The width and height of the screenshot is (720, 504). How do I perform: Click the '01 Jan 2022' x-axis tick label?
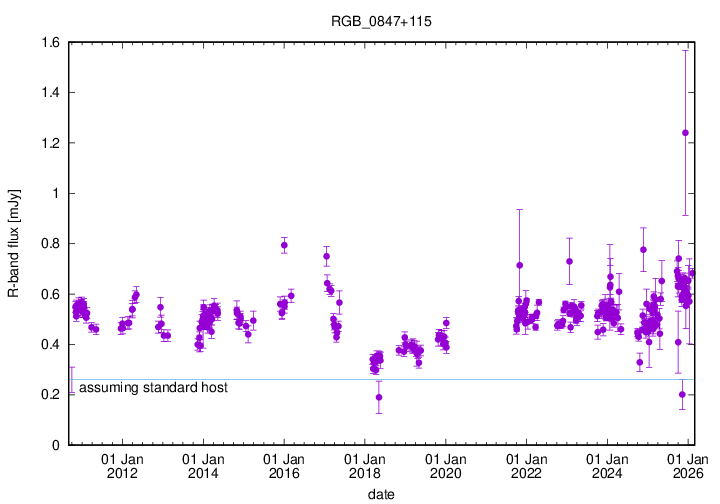coord(526,466)
